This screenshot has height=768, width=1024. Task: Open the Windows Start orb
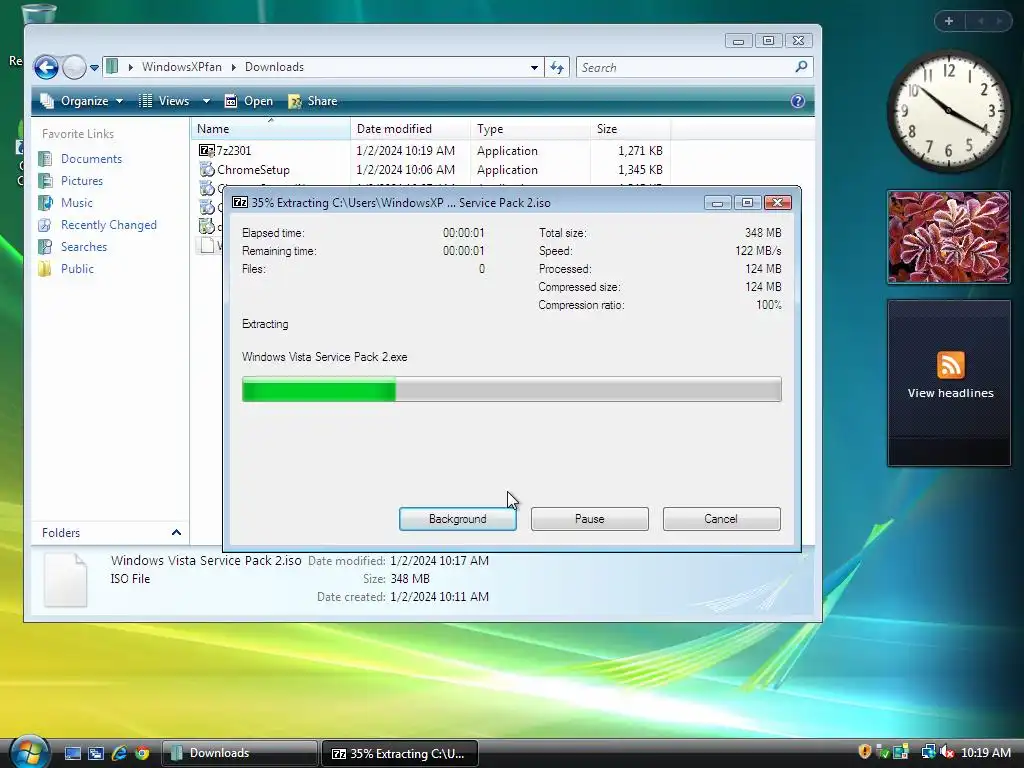point(30,752)
